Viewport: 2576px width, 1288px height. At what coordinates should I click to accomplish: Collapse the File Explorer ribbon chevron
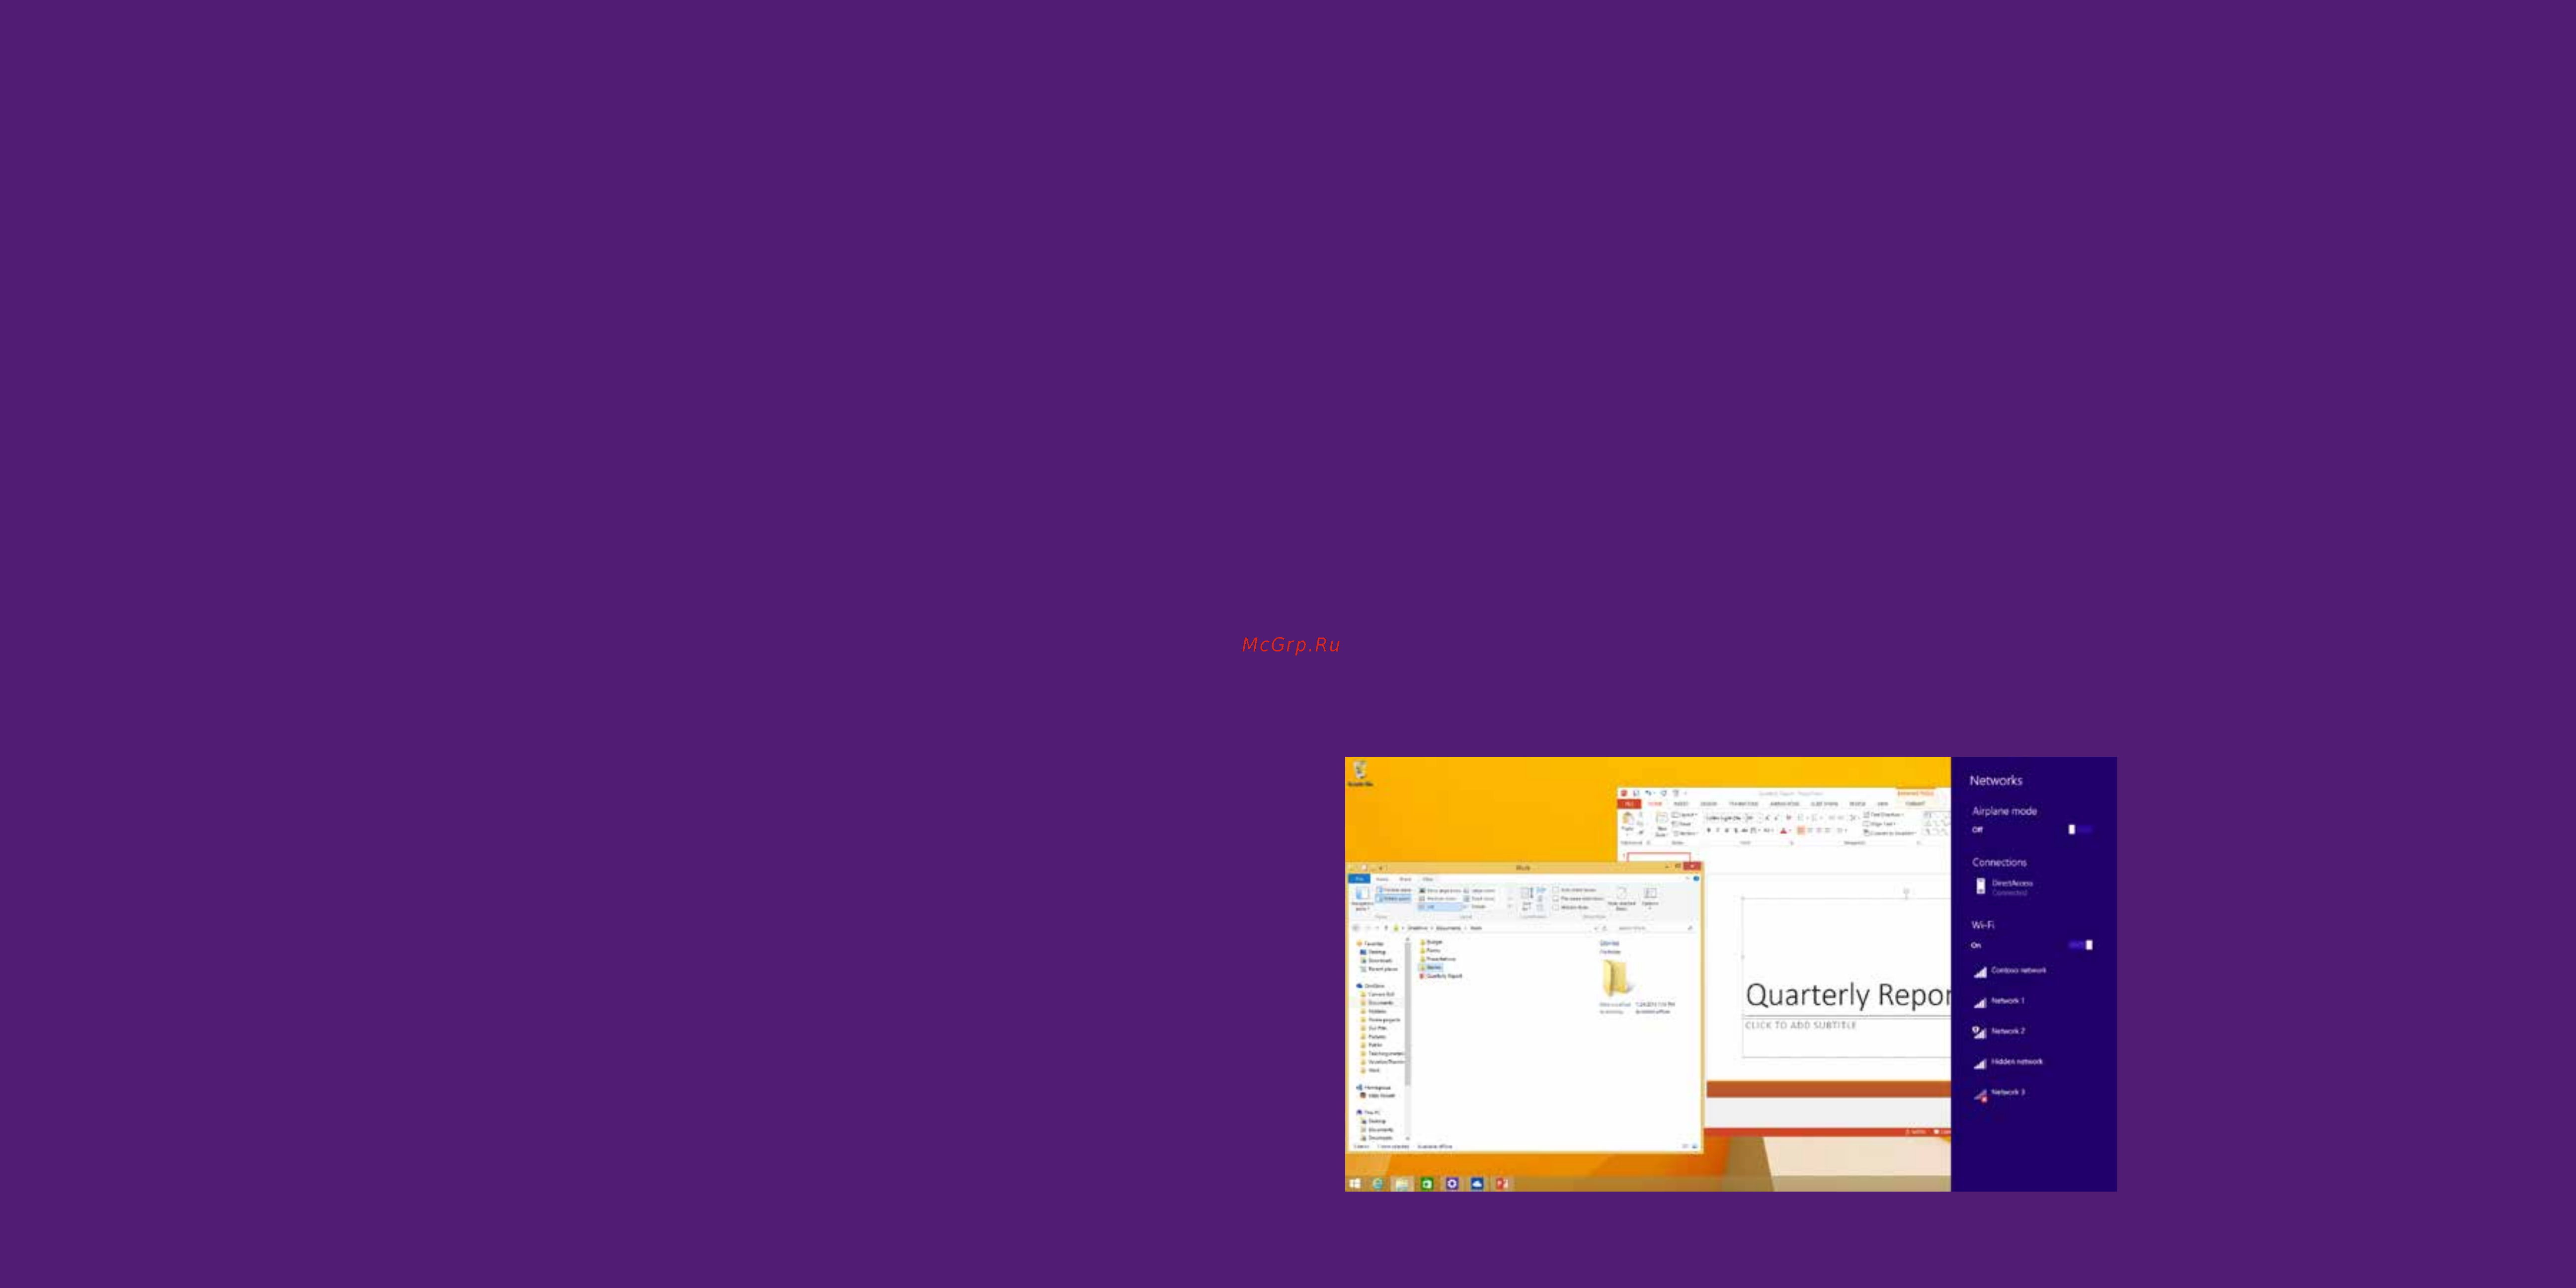(x=1688, y=878)
